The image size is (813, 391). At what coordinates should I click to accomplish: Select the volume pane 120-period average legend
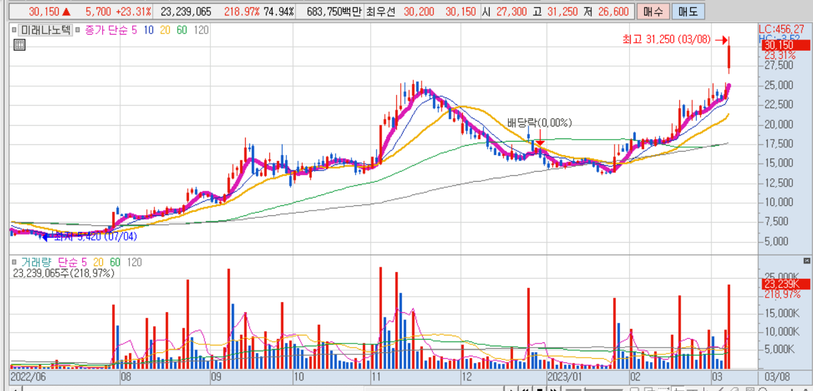point(135,263)
